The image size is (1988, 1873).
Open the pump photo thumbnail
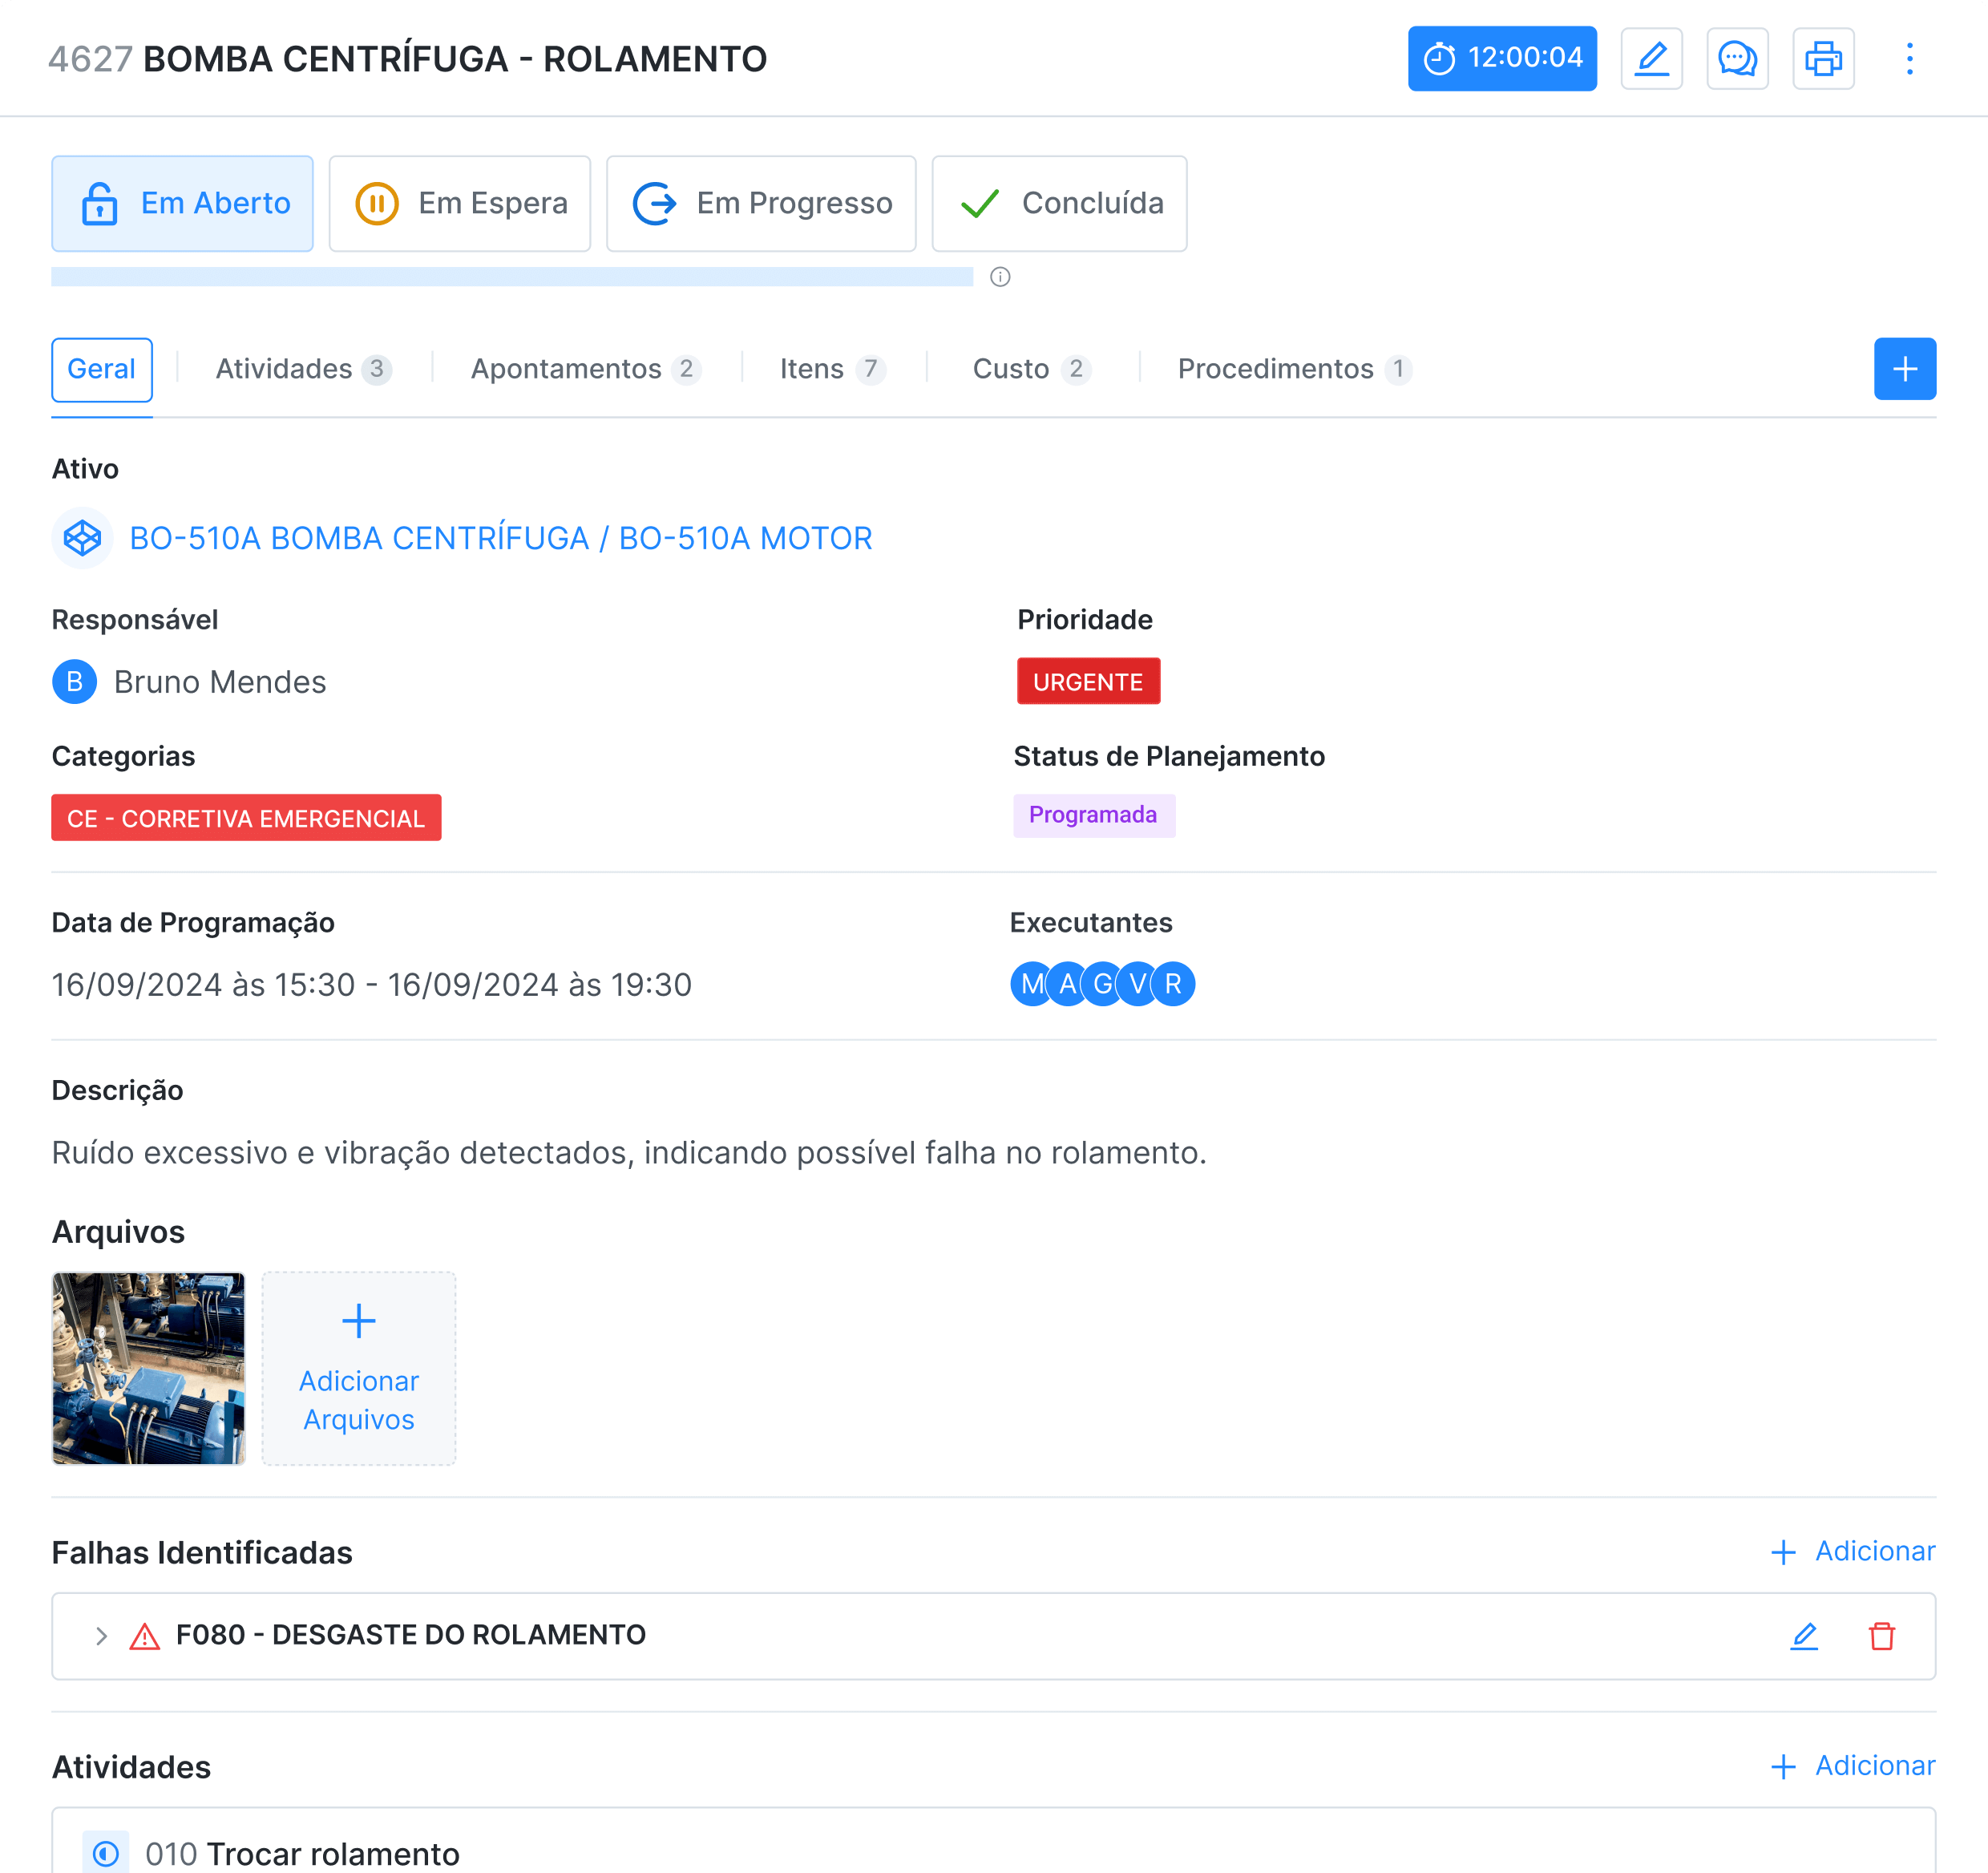(x=149, y=1368)
